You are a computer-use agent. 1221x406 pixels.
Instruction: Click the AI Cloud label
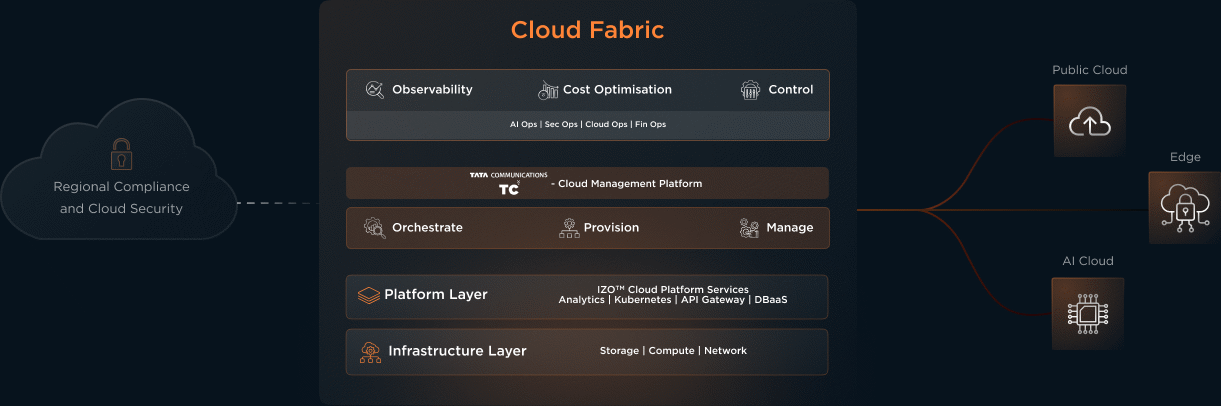[1088, 261]
